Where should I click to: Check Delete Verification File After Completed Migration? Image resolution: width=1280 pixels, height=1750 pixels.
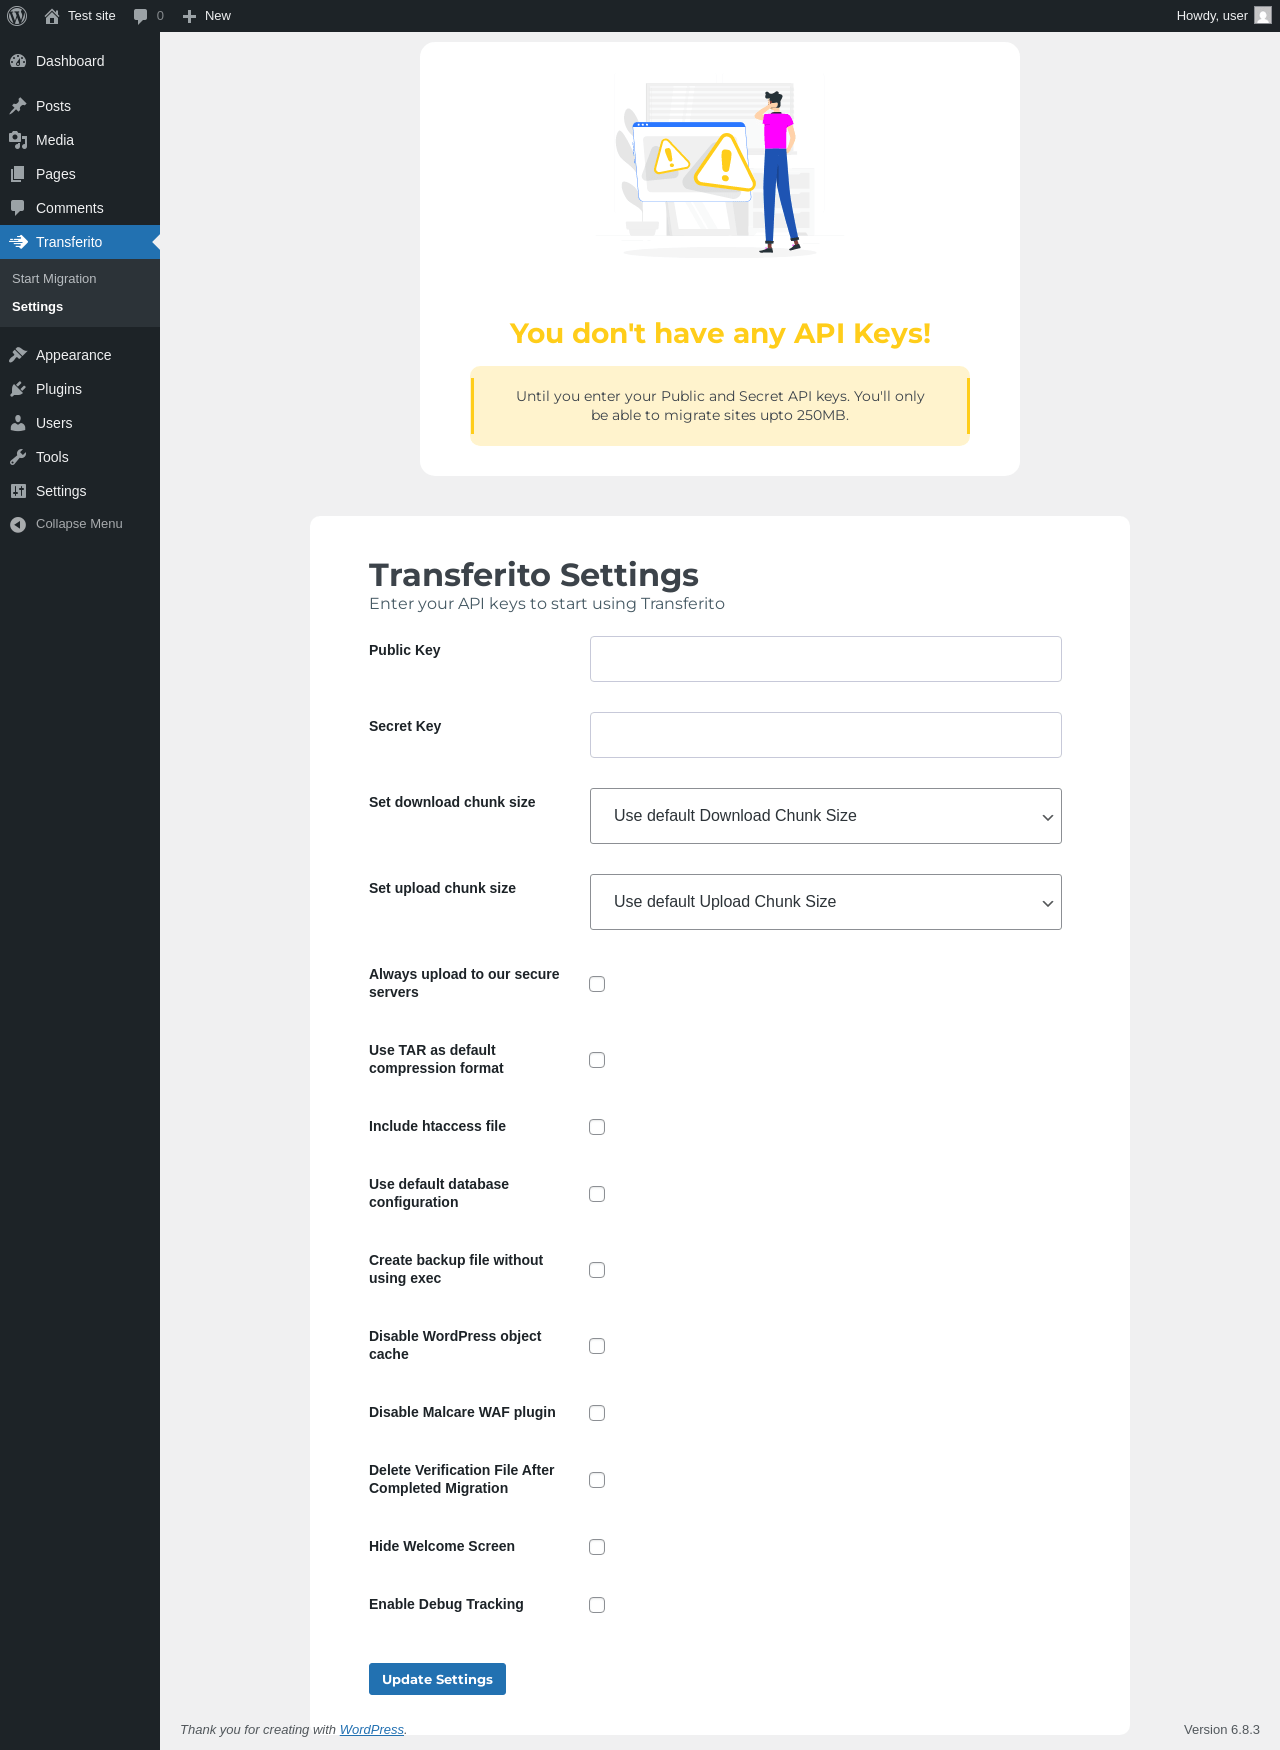click(597, 1480)
